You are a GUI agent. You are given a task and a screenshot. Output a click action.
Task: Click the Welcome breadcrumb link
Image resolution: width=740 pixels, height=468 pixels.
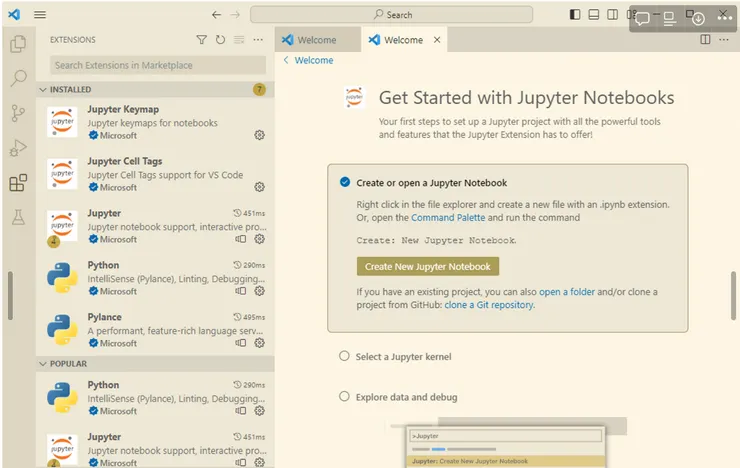(x=314, y=60)
